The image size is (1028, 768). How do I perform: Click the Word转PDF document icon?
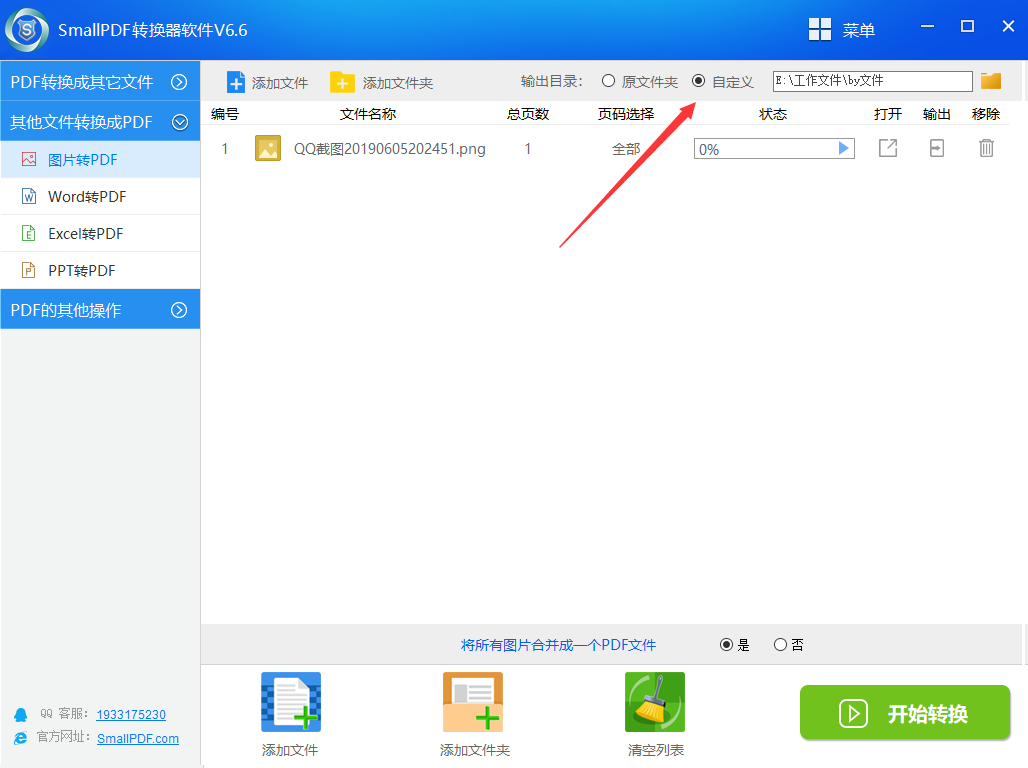coord(29,196)
